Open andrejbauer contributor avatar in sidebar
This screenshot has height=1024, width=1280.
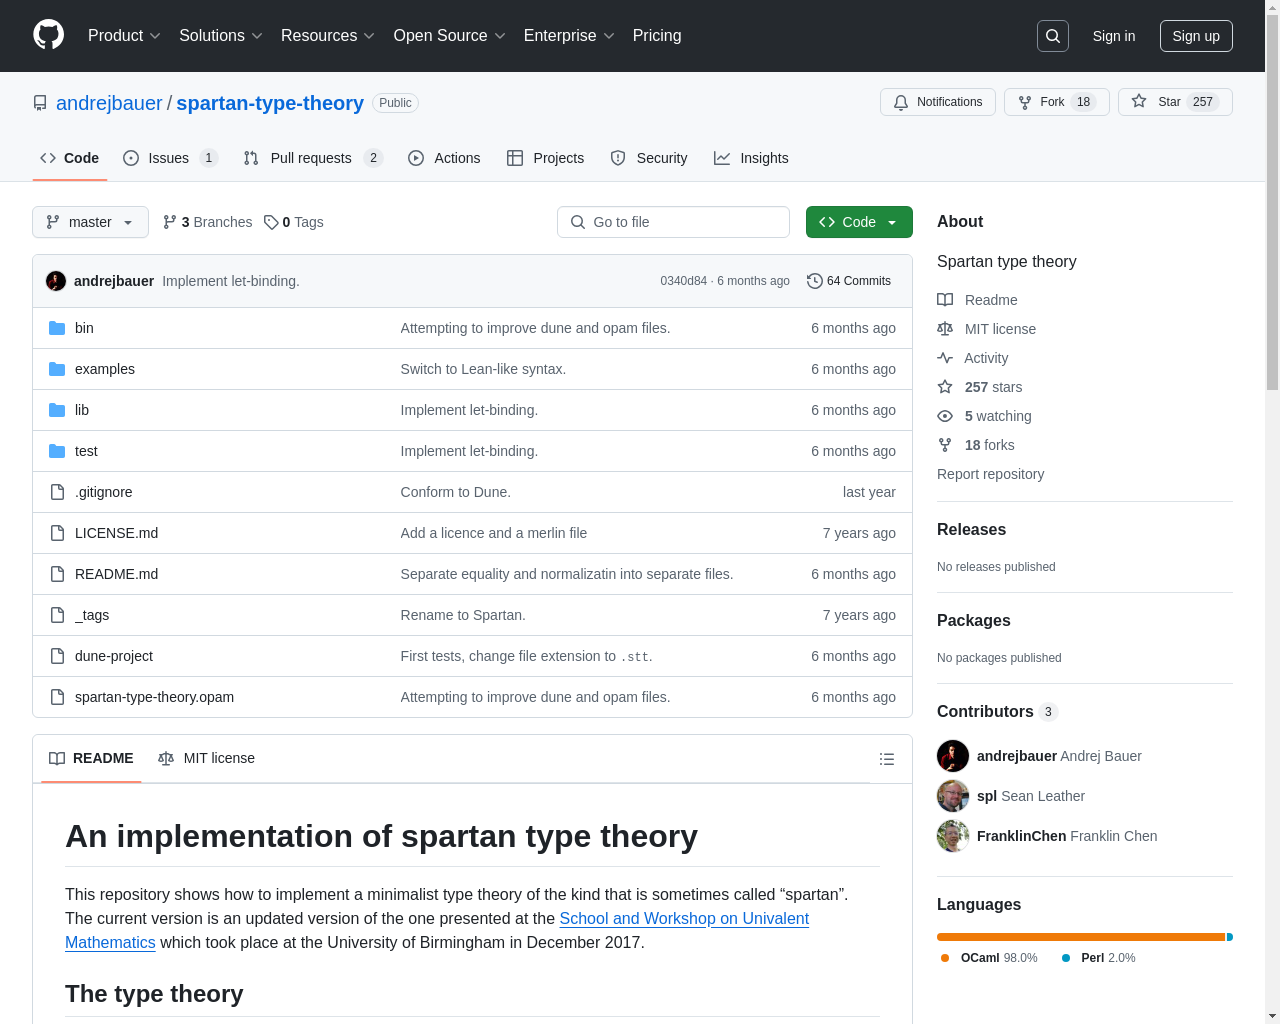point(953,756)
